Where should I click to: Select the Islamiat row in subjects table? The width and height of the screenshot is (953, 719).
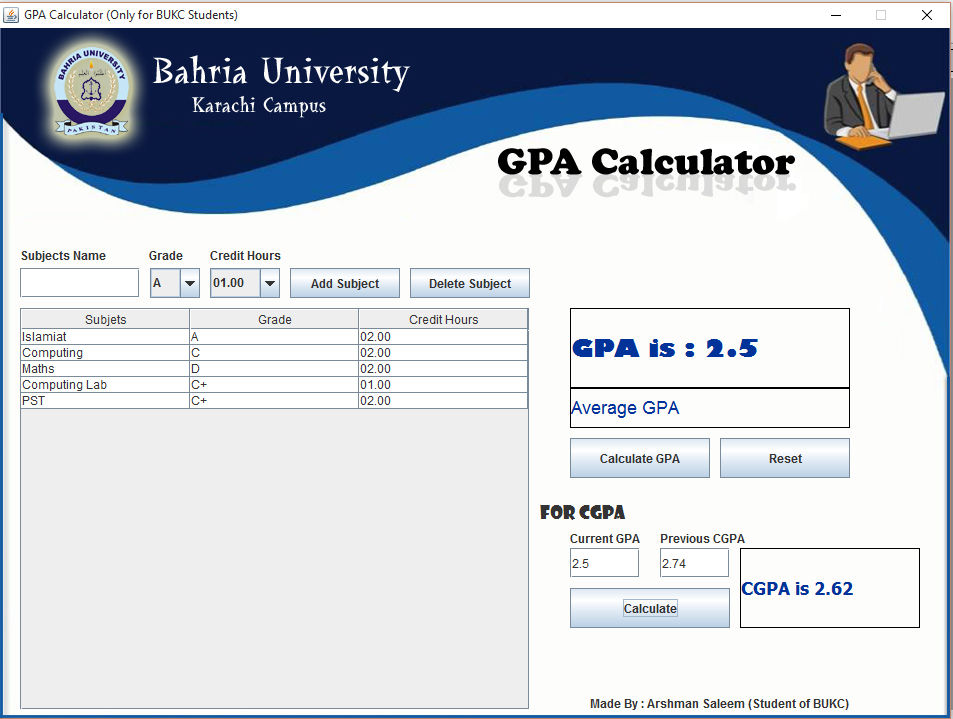274,337
